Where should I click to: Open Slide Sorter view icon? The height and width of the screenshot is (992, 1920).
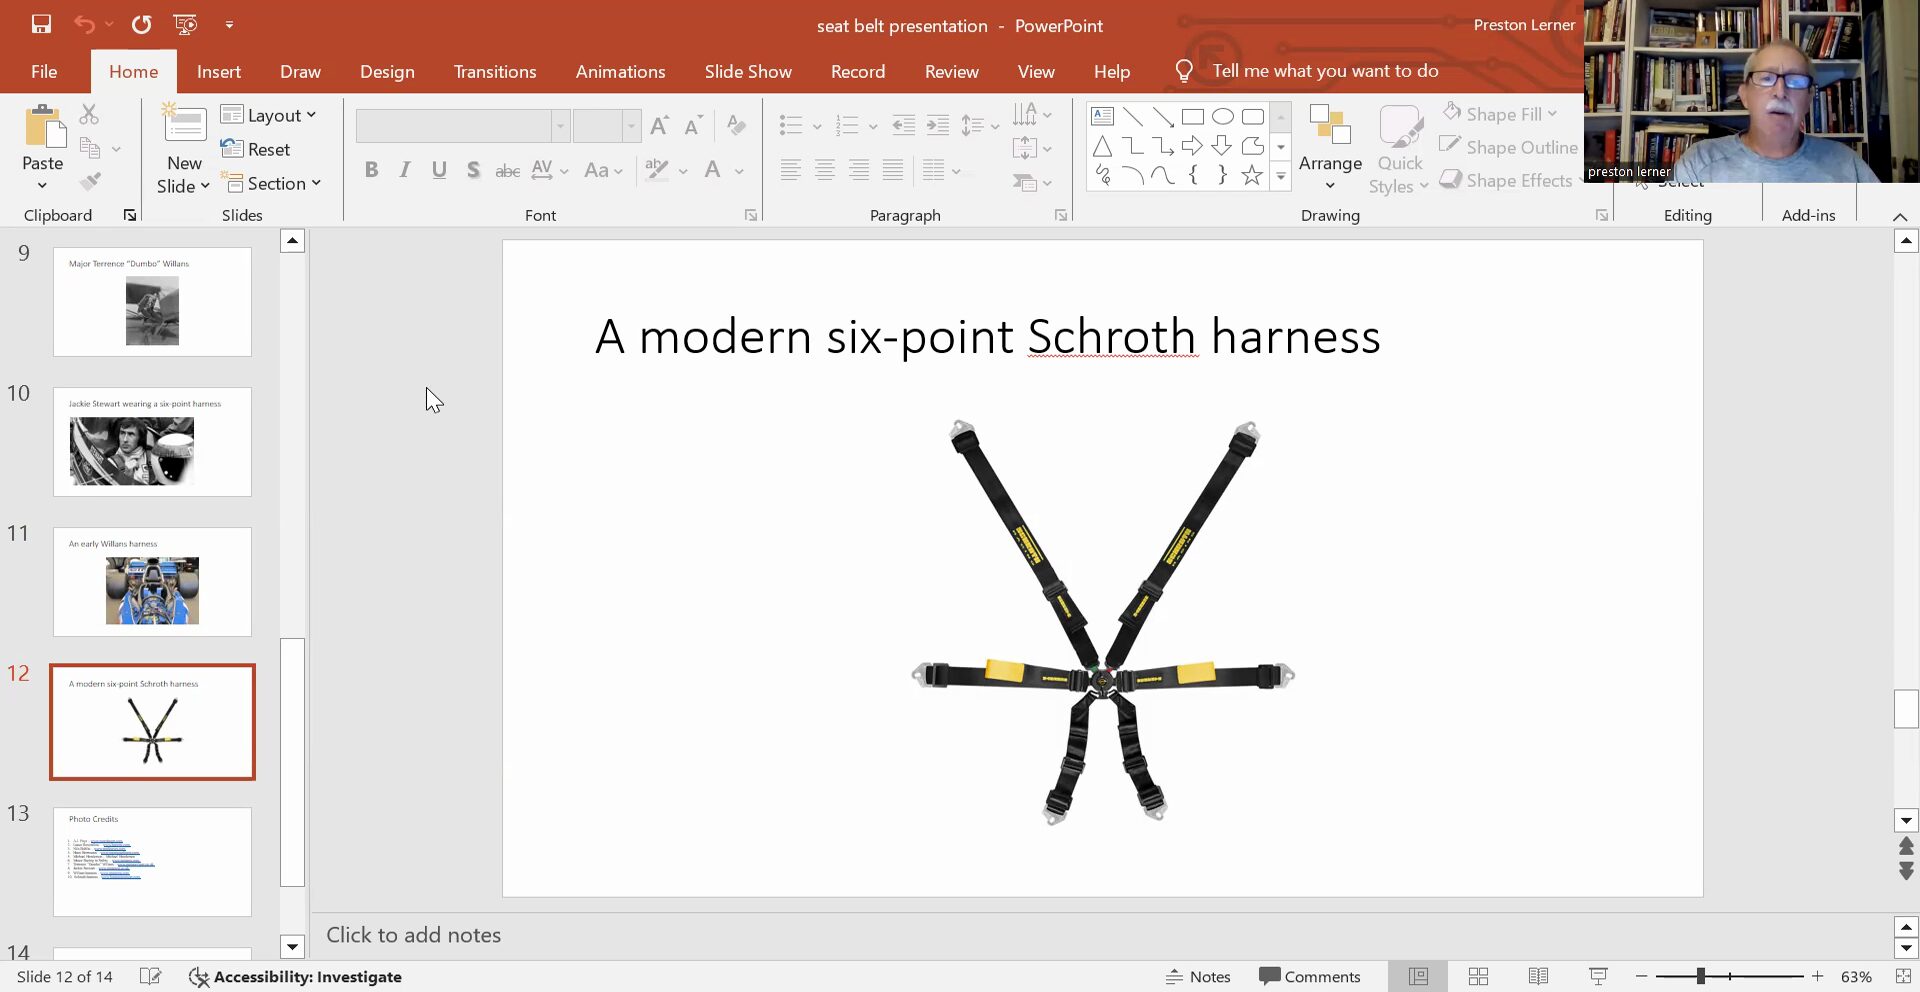tap(1478, 976)
